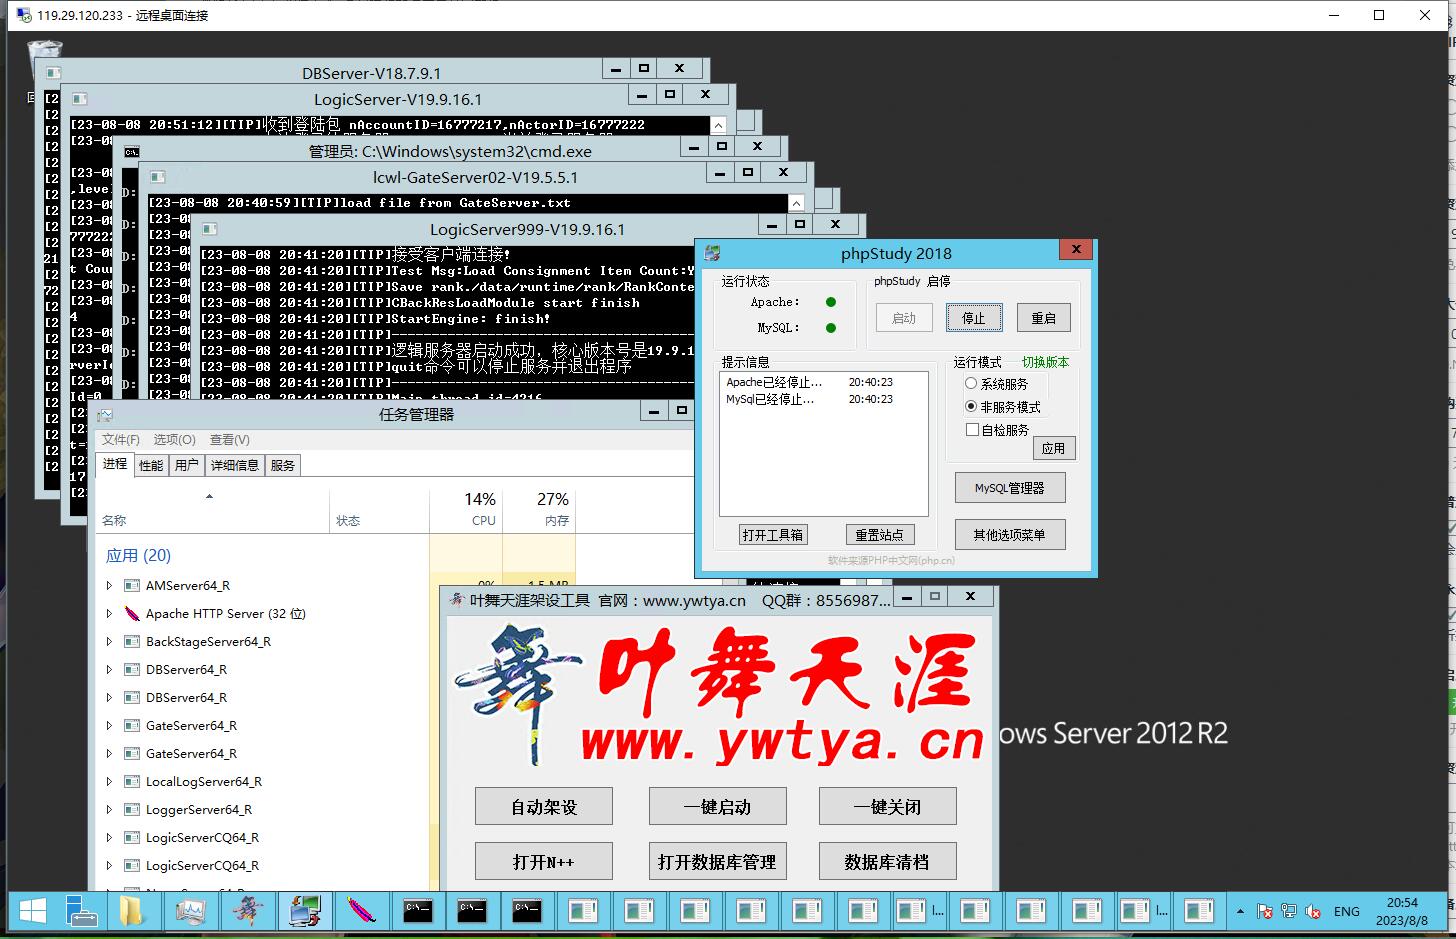Sort by the 内存 column header
The height and width of the screenshot is (939, 1456).
pos(539,509)
